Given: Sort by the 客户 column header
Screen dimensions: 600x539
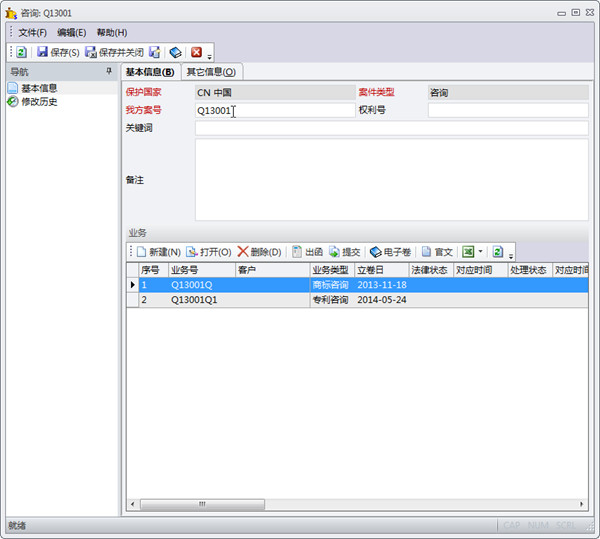Looking at the screenshot, I should [272, 270].
